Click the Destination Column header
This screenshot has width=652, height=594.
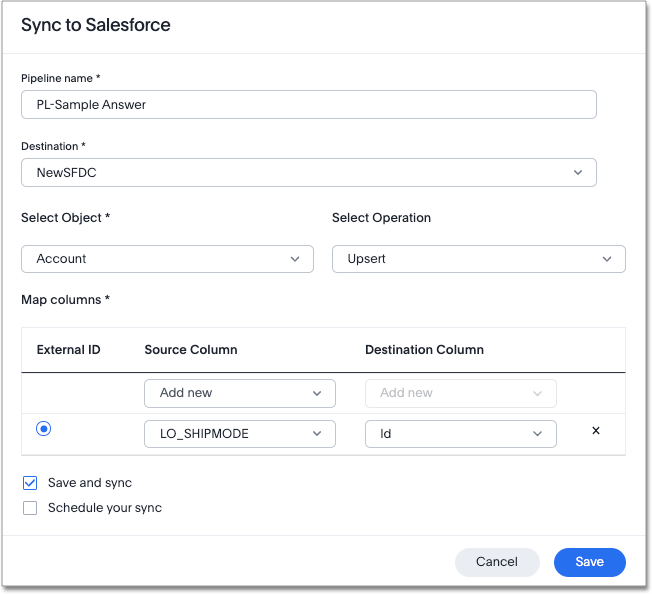point(424,350)
